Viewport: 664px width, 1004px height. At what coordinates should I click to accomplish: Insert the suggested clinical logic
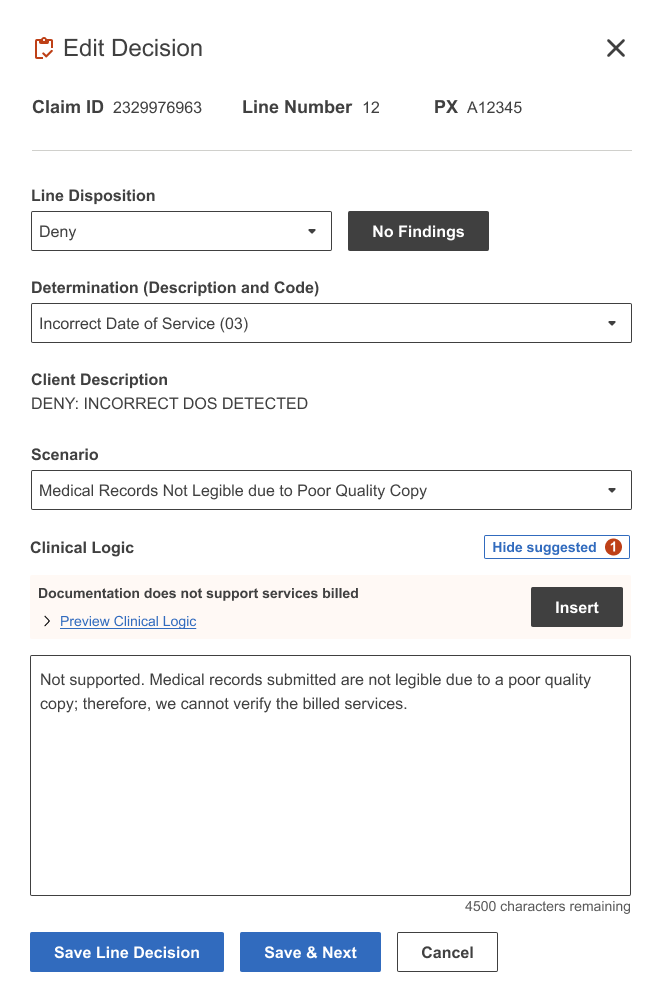576,607
